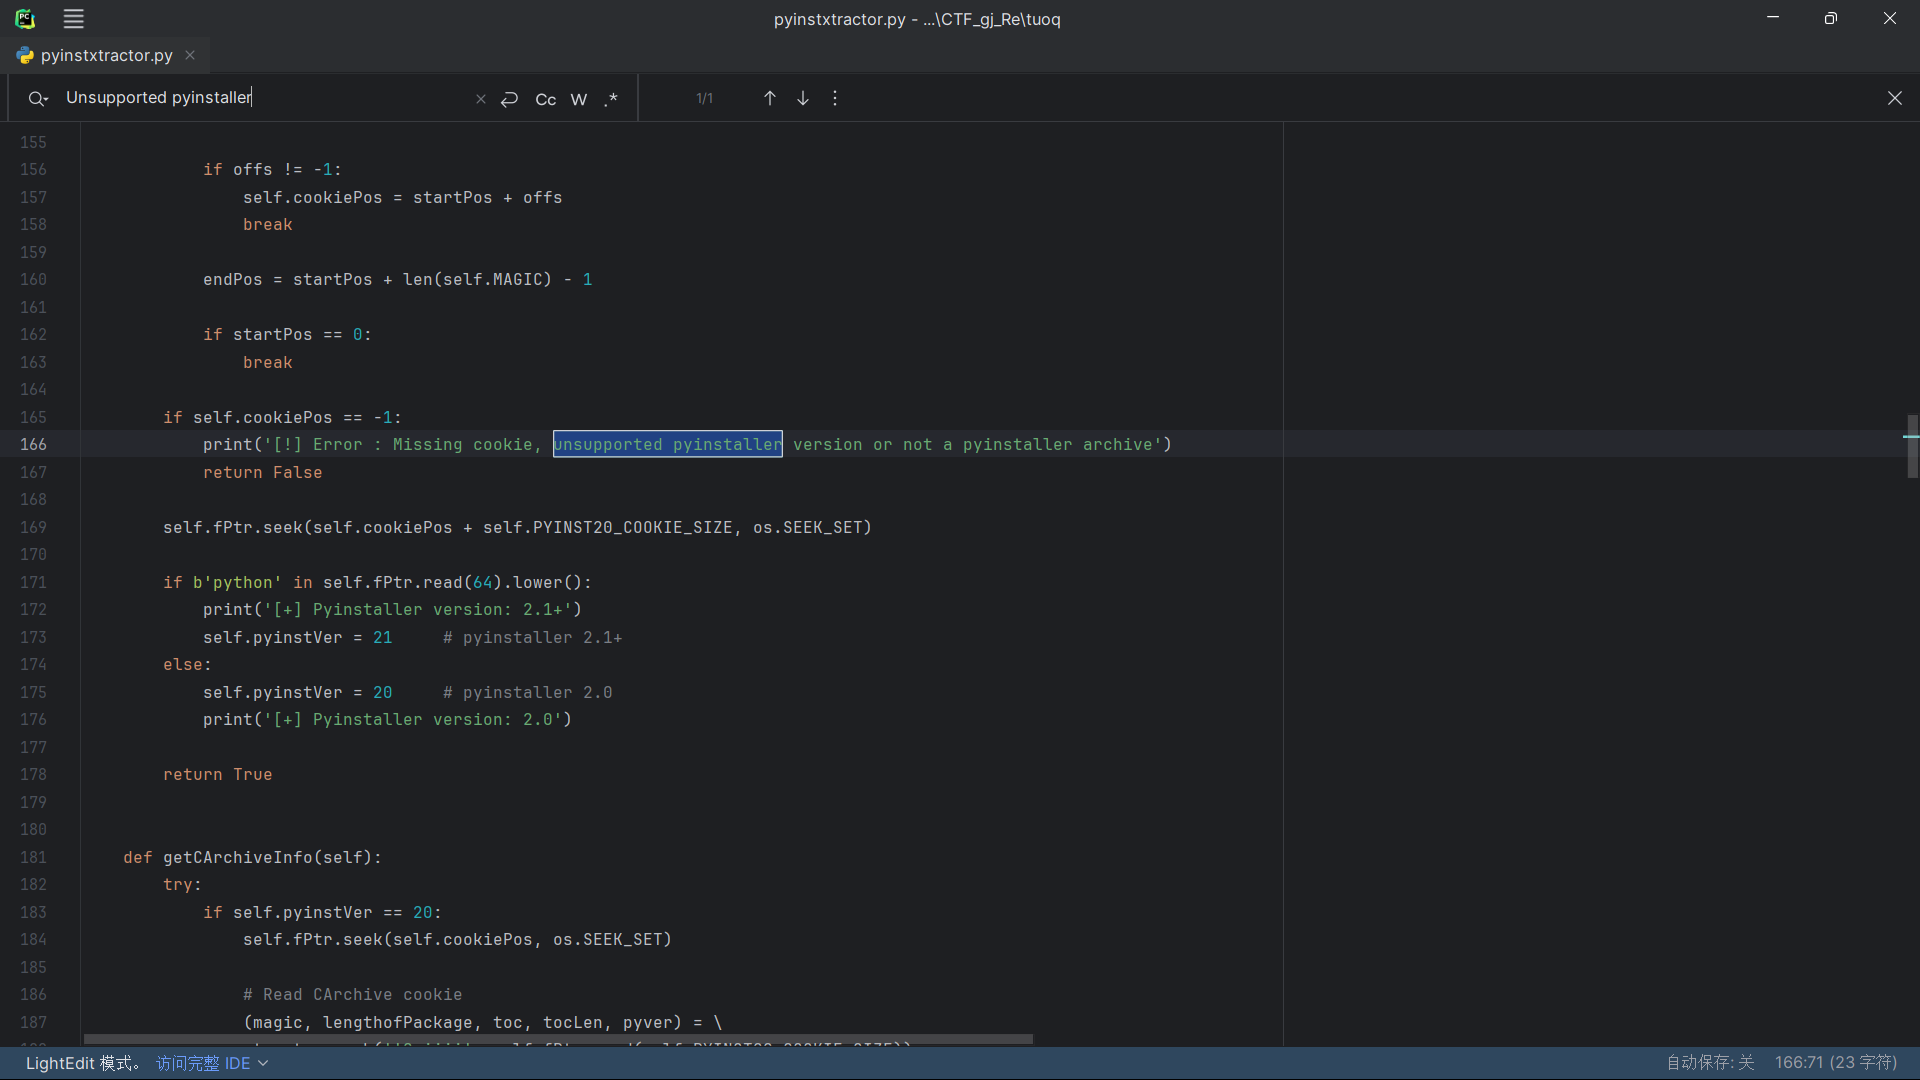Open the '访问完整 IDE' link
The height and width of the screenshot is (1080, 1920).
[x=203, y=1063]
